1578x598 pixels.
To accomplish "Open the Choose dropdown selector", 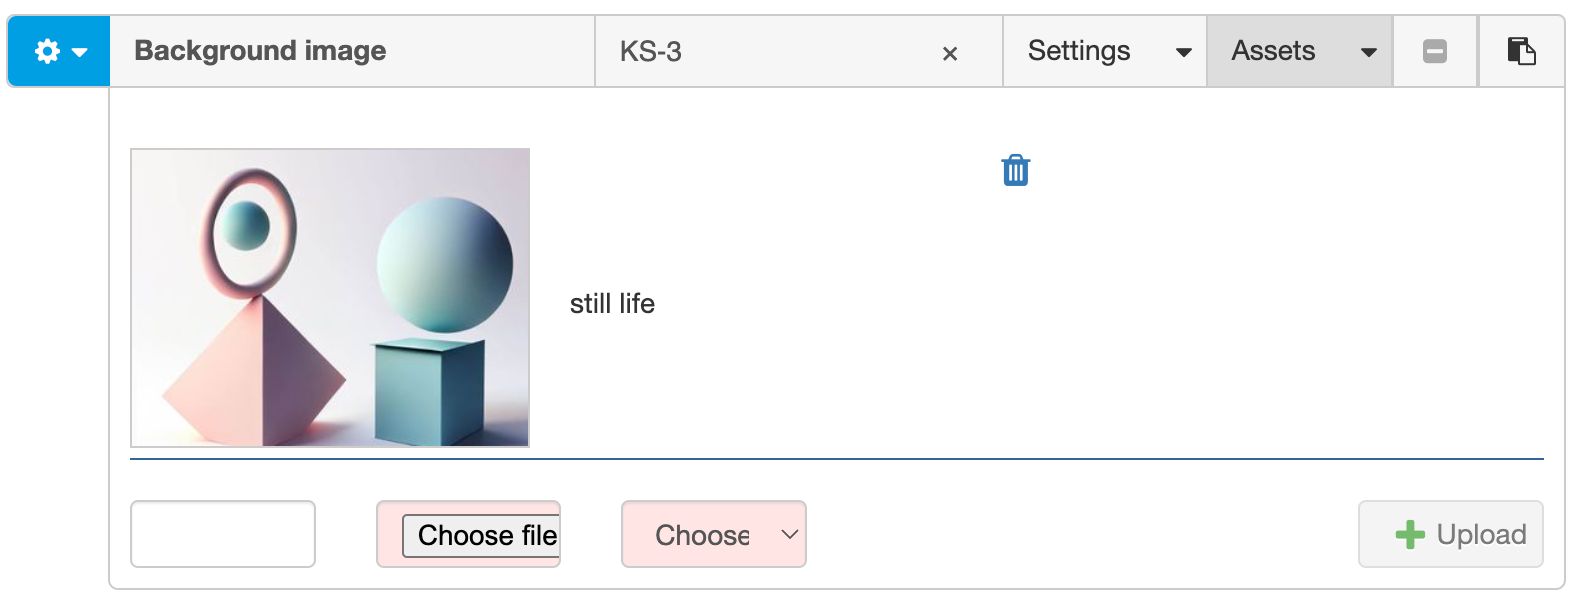I will click(x=713, y=534).
